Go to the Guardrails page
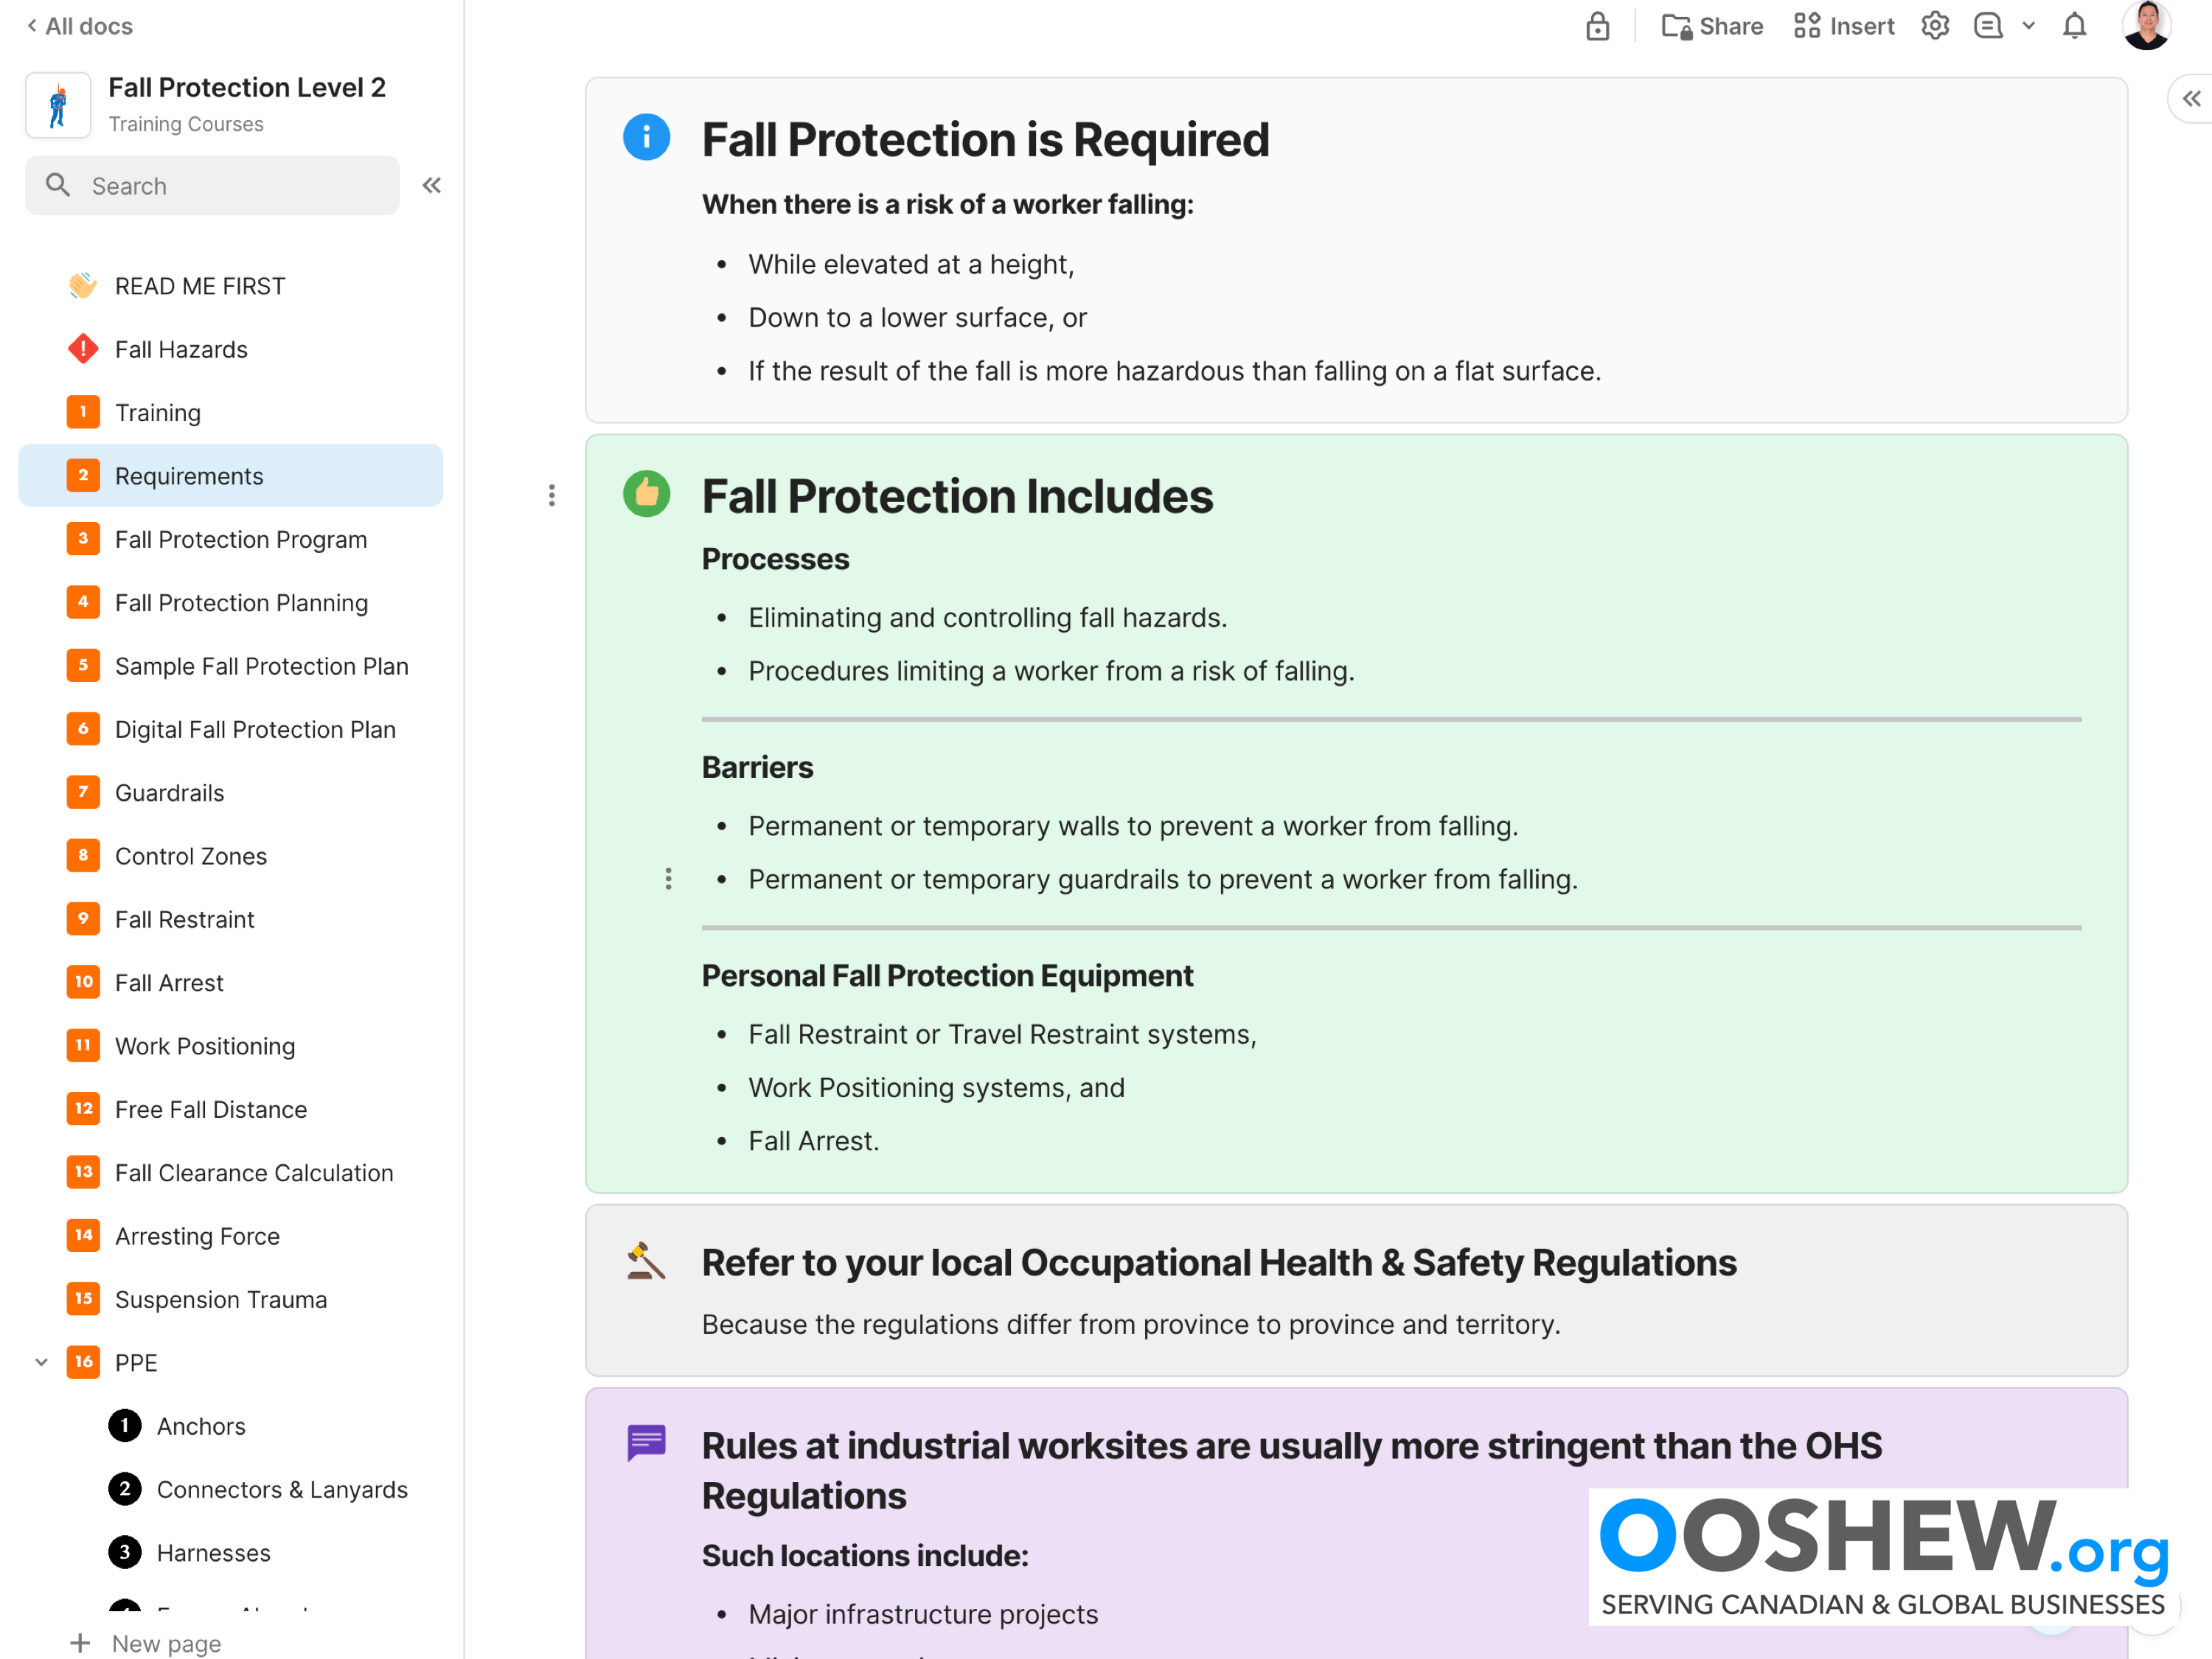This screenshot has width=2212, height=1659. pos(169,792)
